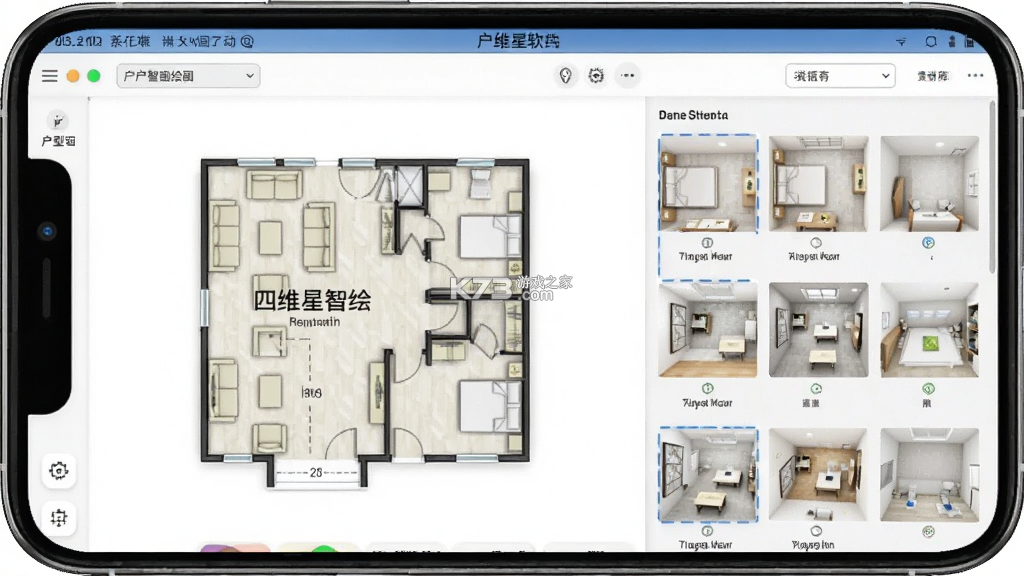The width and height of the screenshot is (1024, 576).
Task: Click the icon above Tiagel Meur label
Action: [x=707, y=532]
